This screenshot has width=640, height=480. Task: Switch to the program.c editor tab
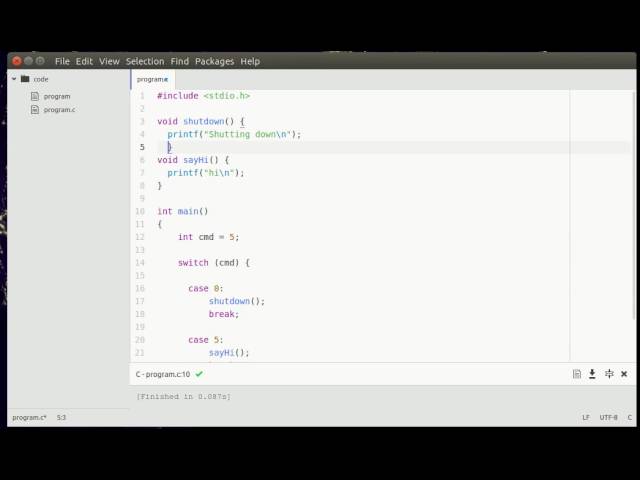[153, 79]
